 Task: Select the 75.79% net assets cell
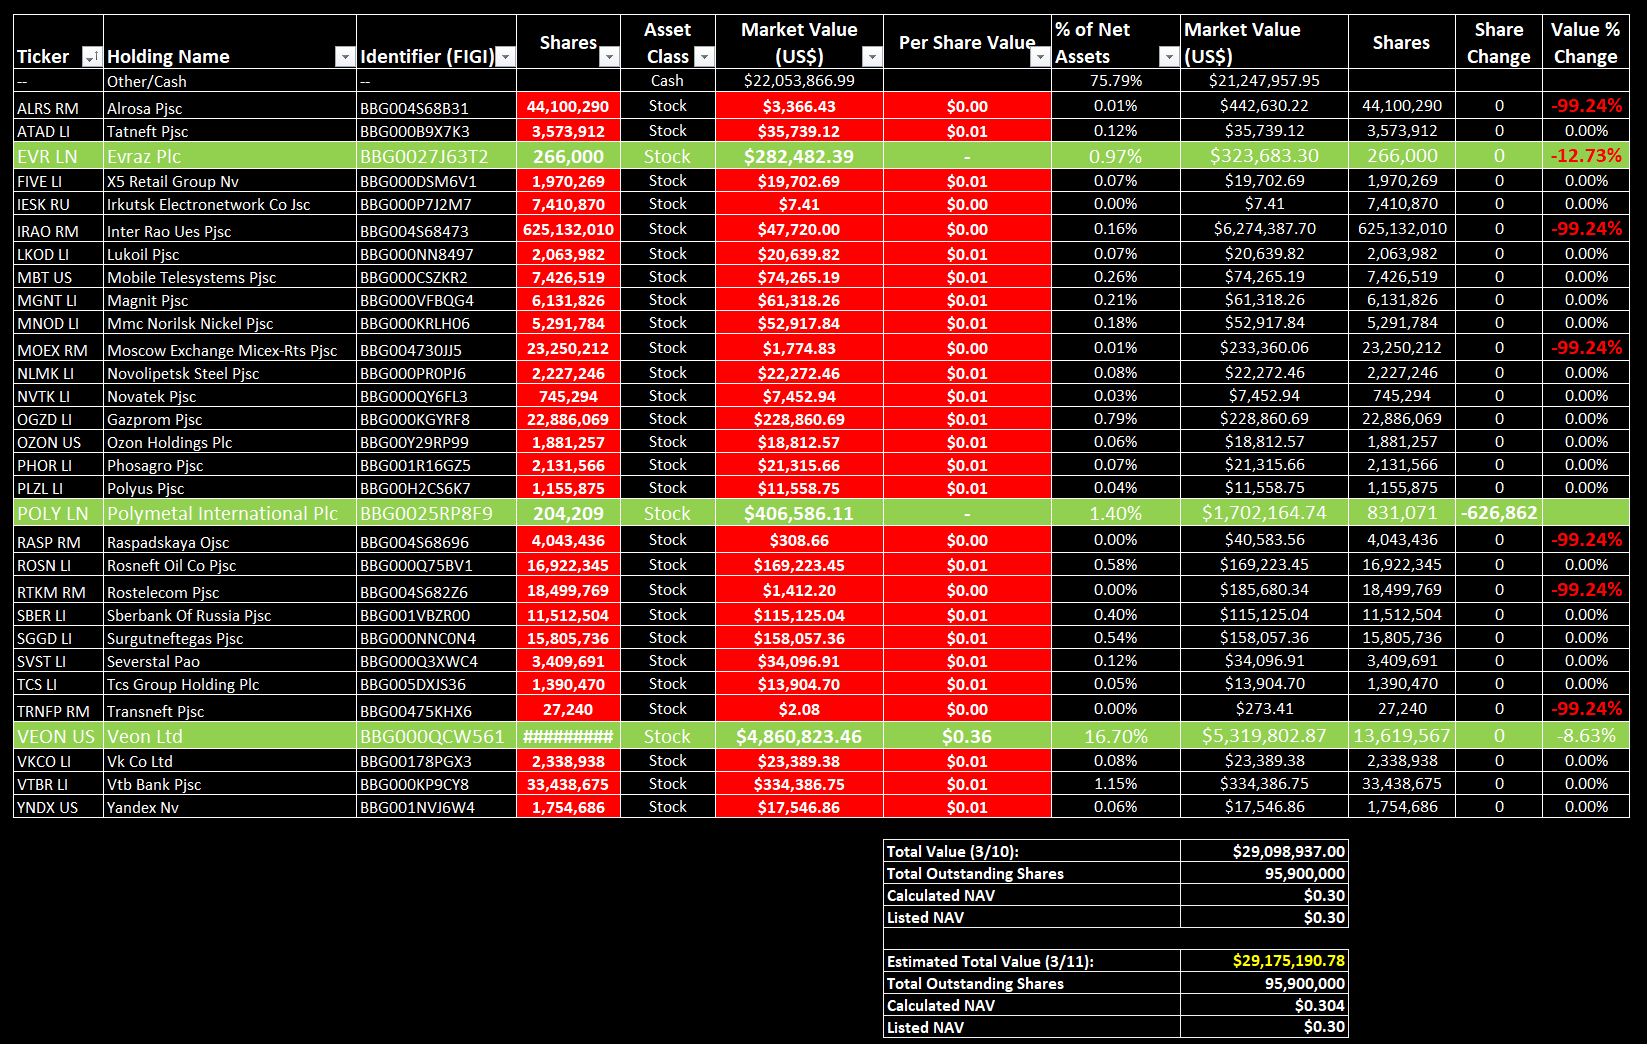(x=1115, y=81)
